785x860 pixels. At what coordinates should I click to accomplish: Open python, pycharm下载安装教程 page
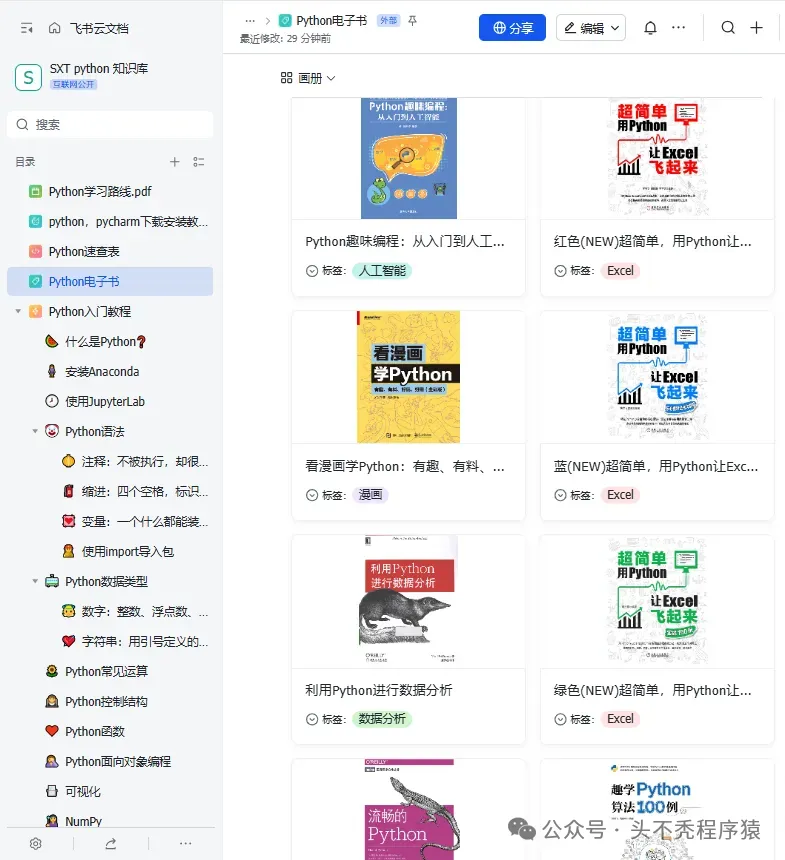click(x=110, y=222)
